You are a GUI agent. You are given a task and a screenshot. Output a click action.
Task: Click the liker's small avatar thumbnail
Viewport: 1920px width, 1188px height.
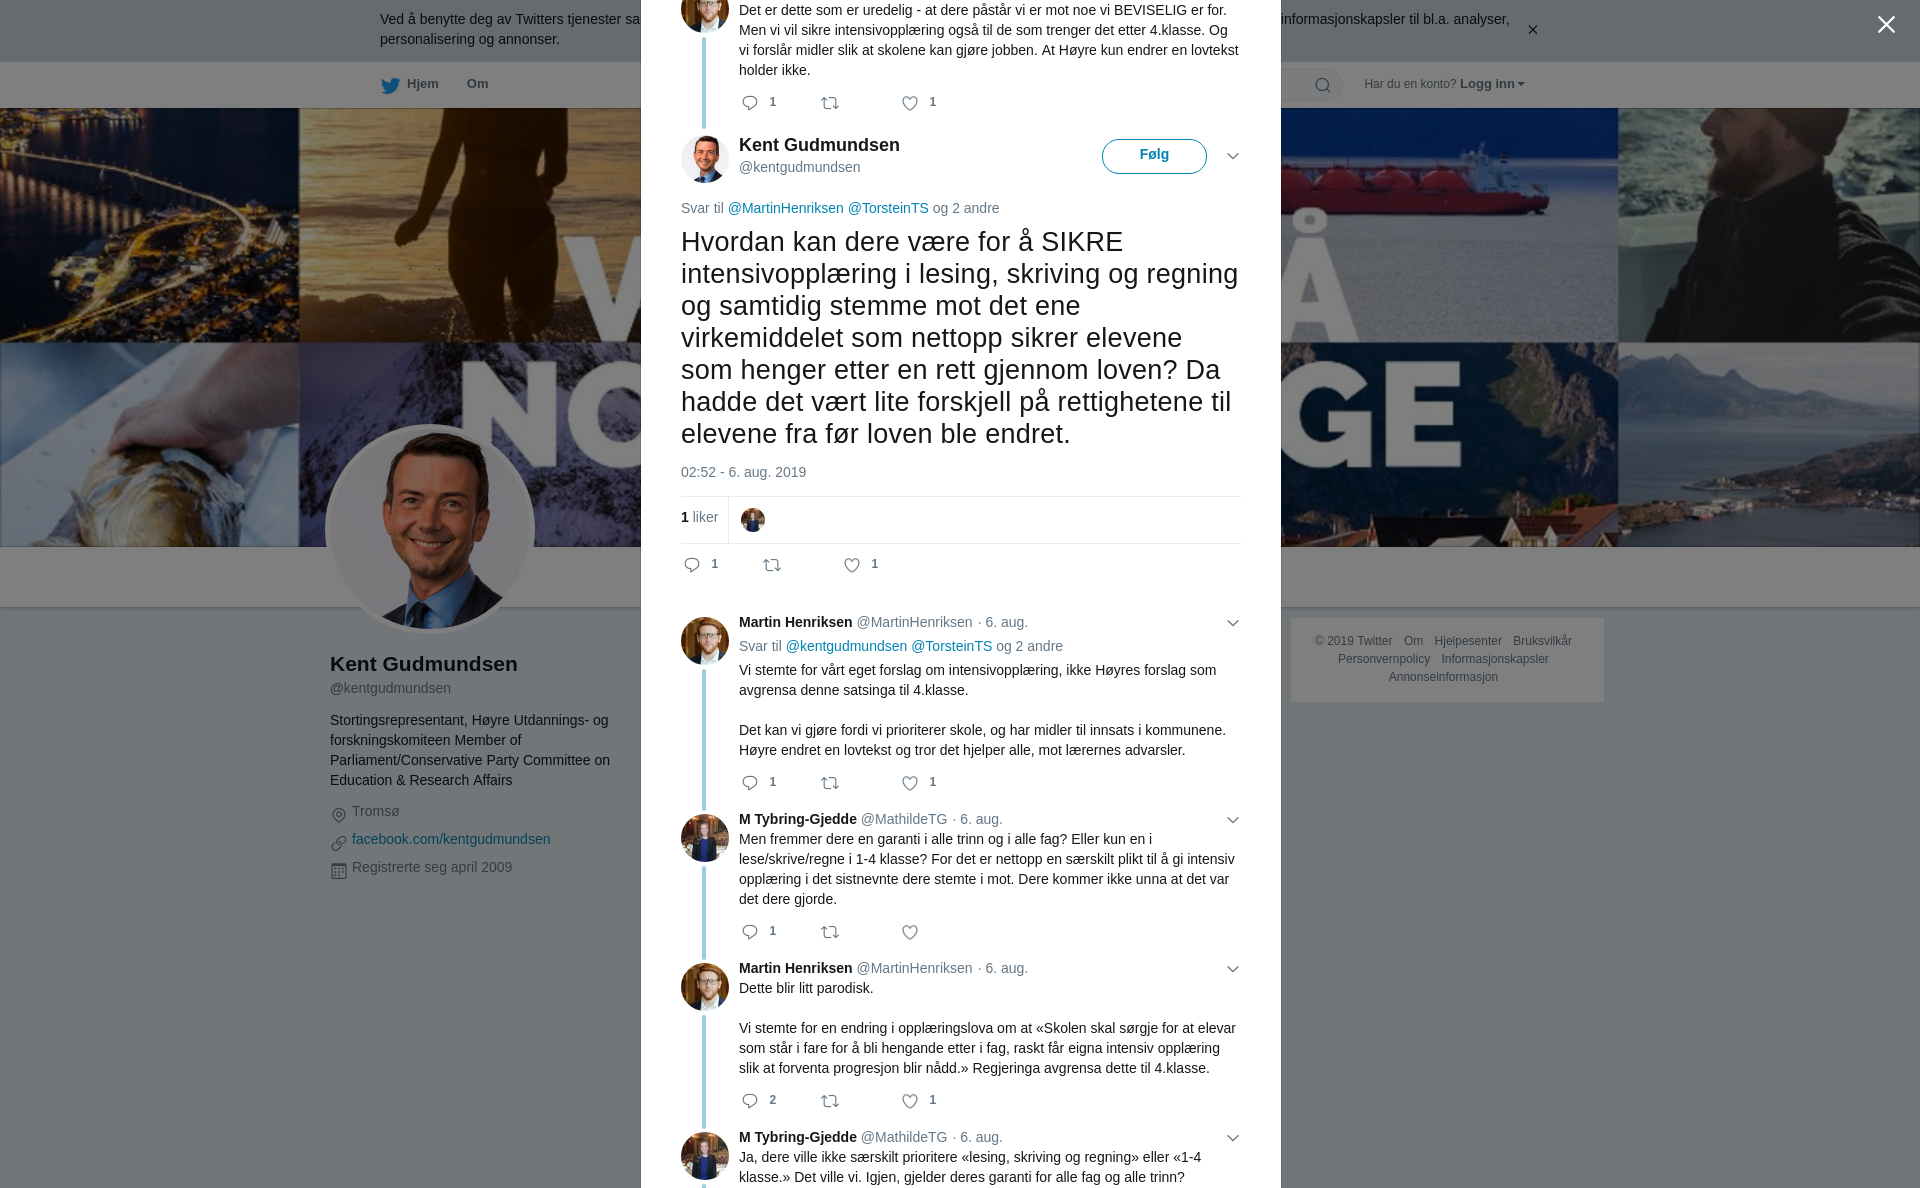[753, 520]
